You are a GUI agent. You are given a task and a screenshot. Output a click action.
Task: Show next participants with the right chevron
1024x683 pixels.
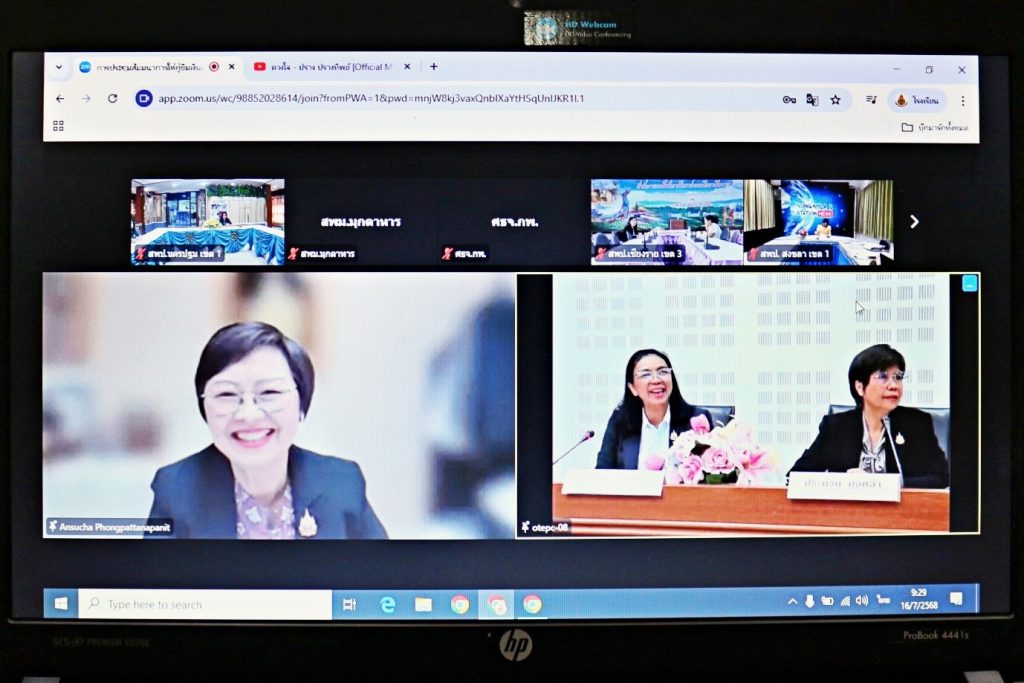click(x=913, y=221)
